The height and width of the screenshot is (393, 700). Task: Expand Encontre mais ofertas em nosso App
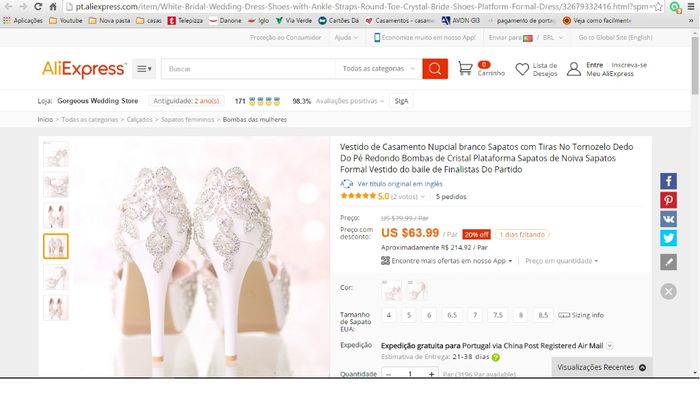tap(446, 261)
